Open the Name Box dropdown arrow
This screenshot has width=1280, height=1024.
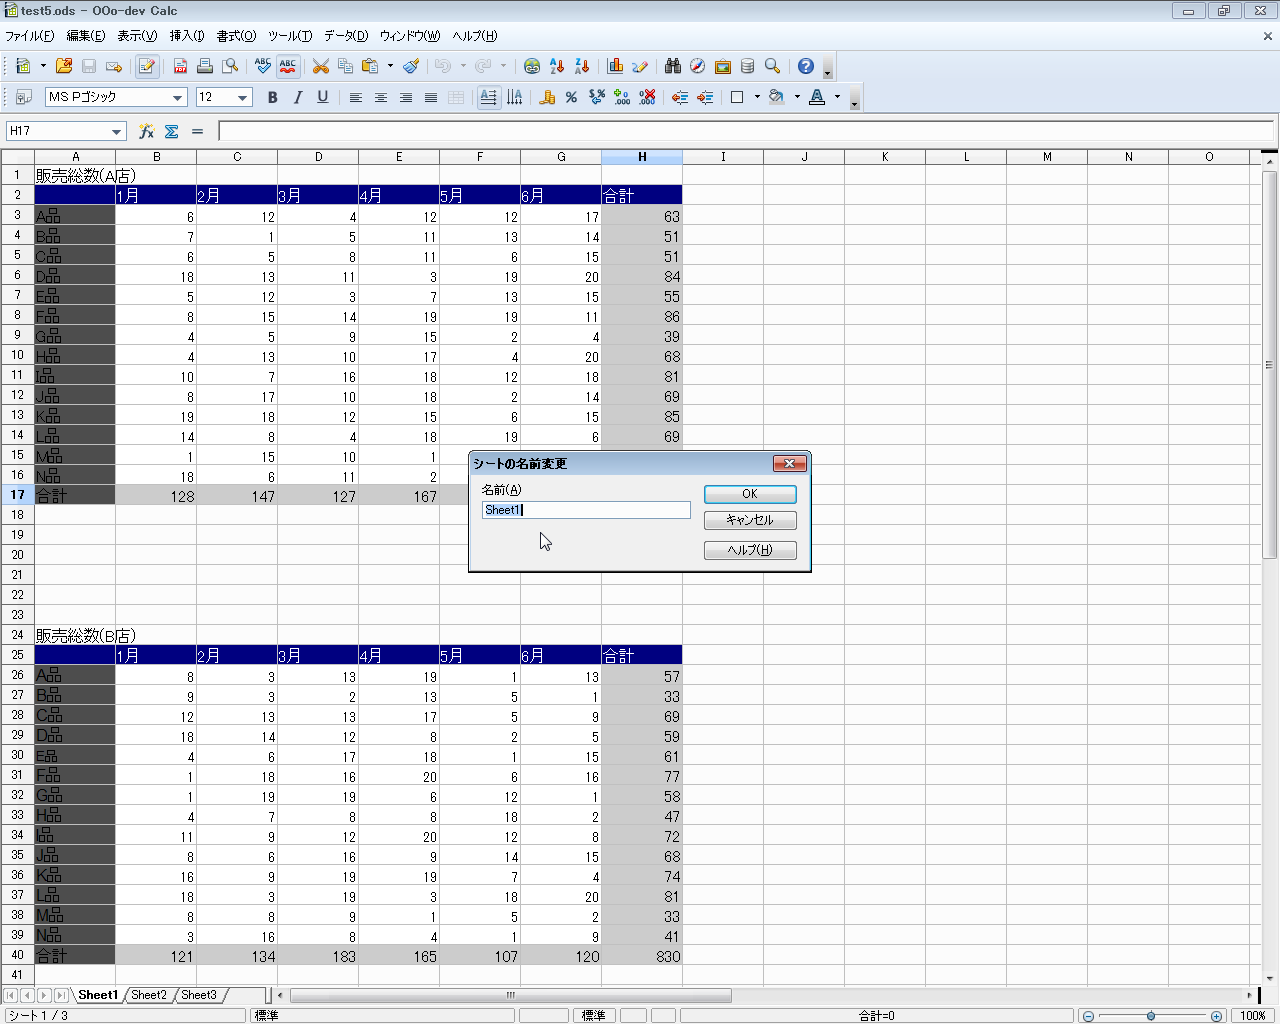(x=117, y=132)
